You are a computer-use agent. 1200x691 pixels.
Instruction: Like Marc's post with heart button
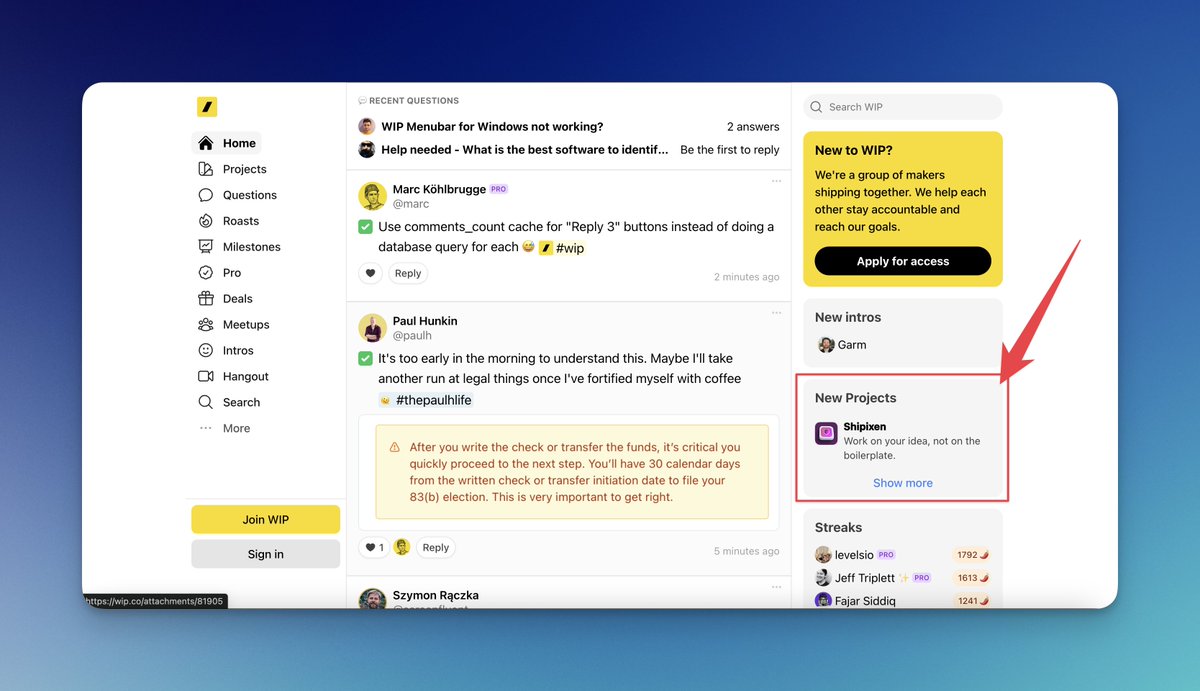(371, 273)
